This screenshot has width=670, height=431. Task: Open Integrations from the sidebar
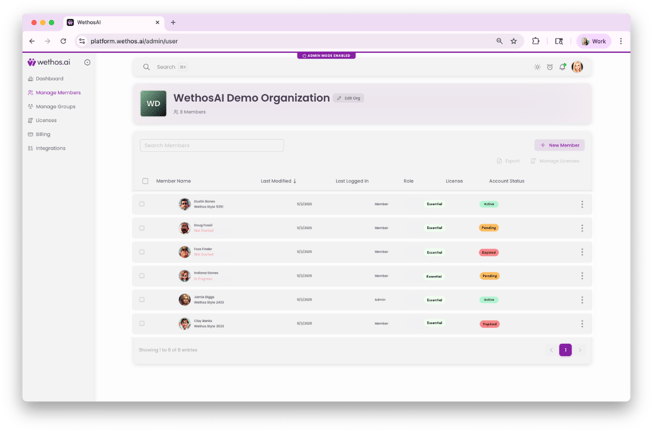point(50,148)
